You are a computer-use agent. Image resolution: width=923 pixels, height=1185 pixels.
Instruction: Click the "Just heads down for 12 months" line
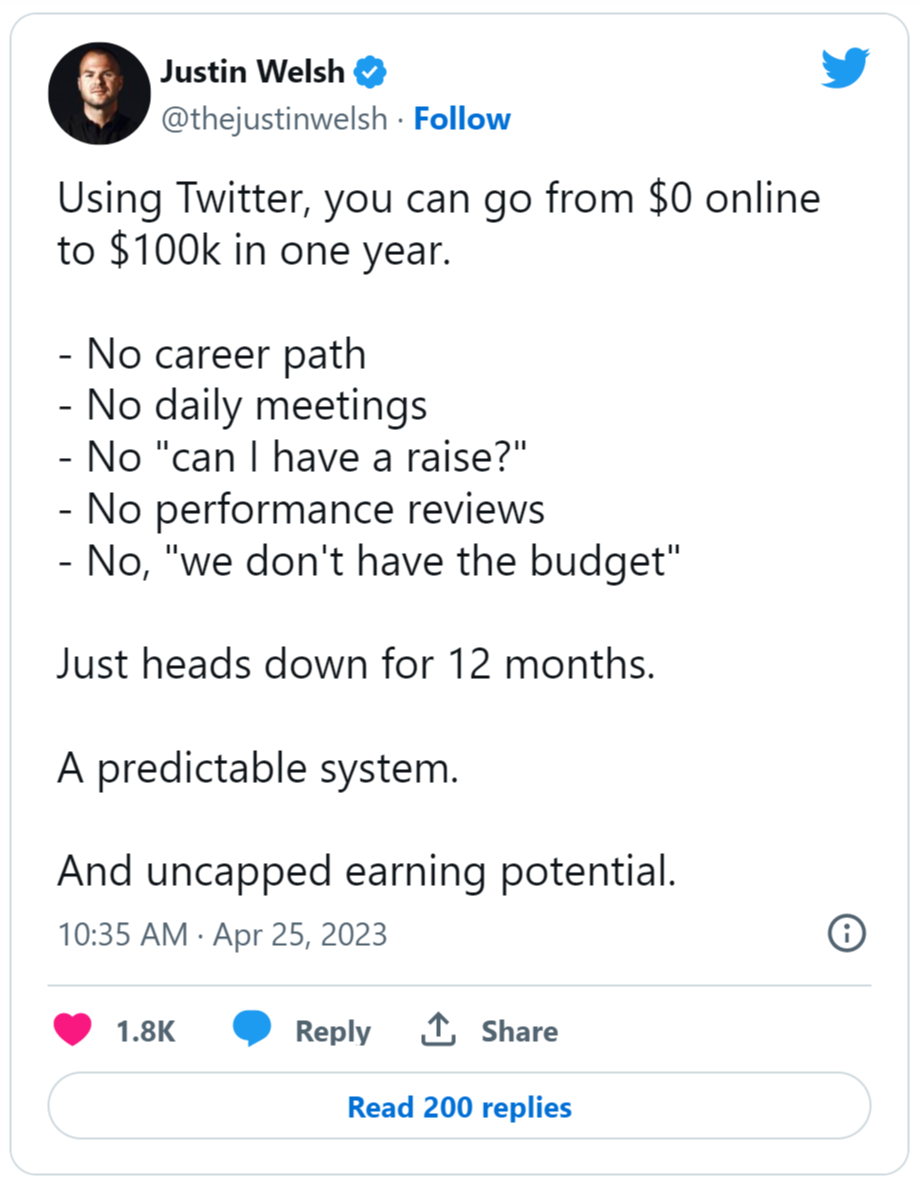(356, 664)
